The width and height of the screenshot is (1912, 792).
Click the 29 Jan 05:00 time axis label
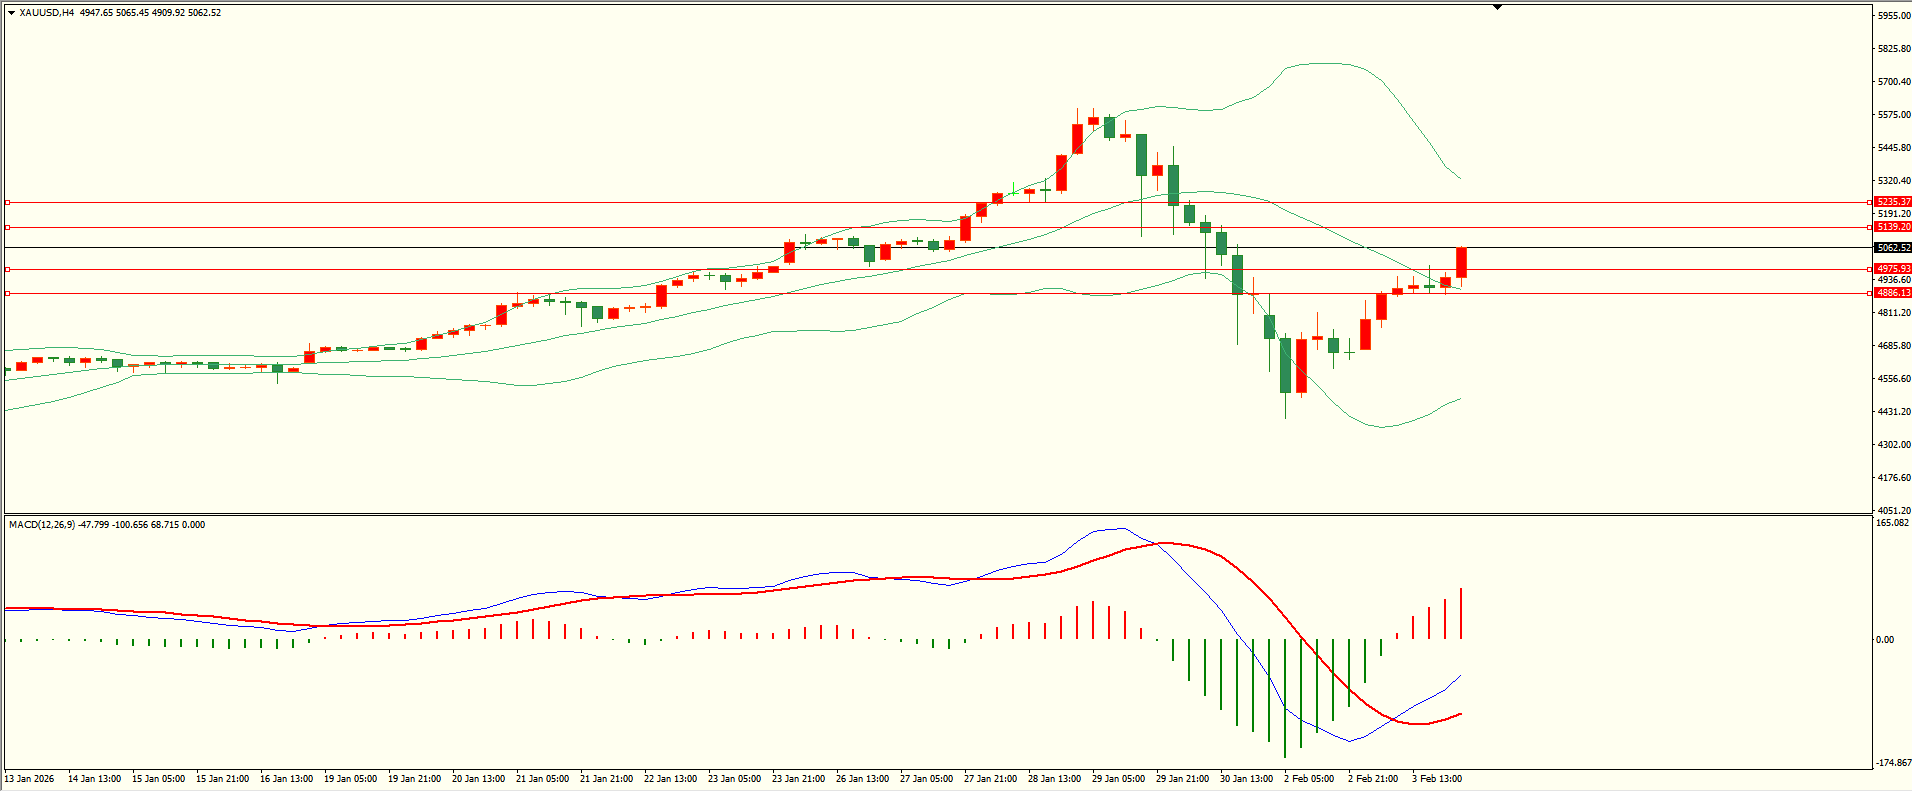click(x=1118, y=779)
